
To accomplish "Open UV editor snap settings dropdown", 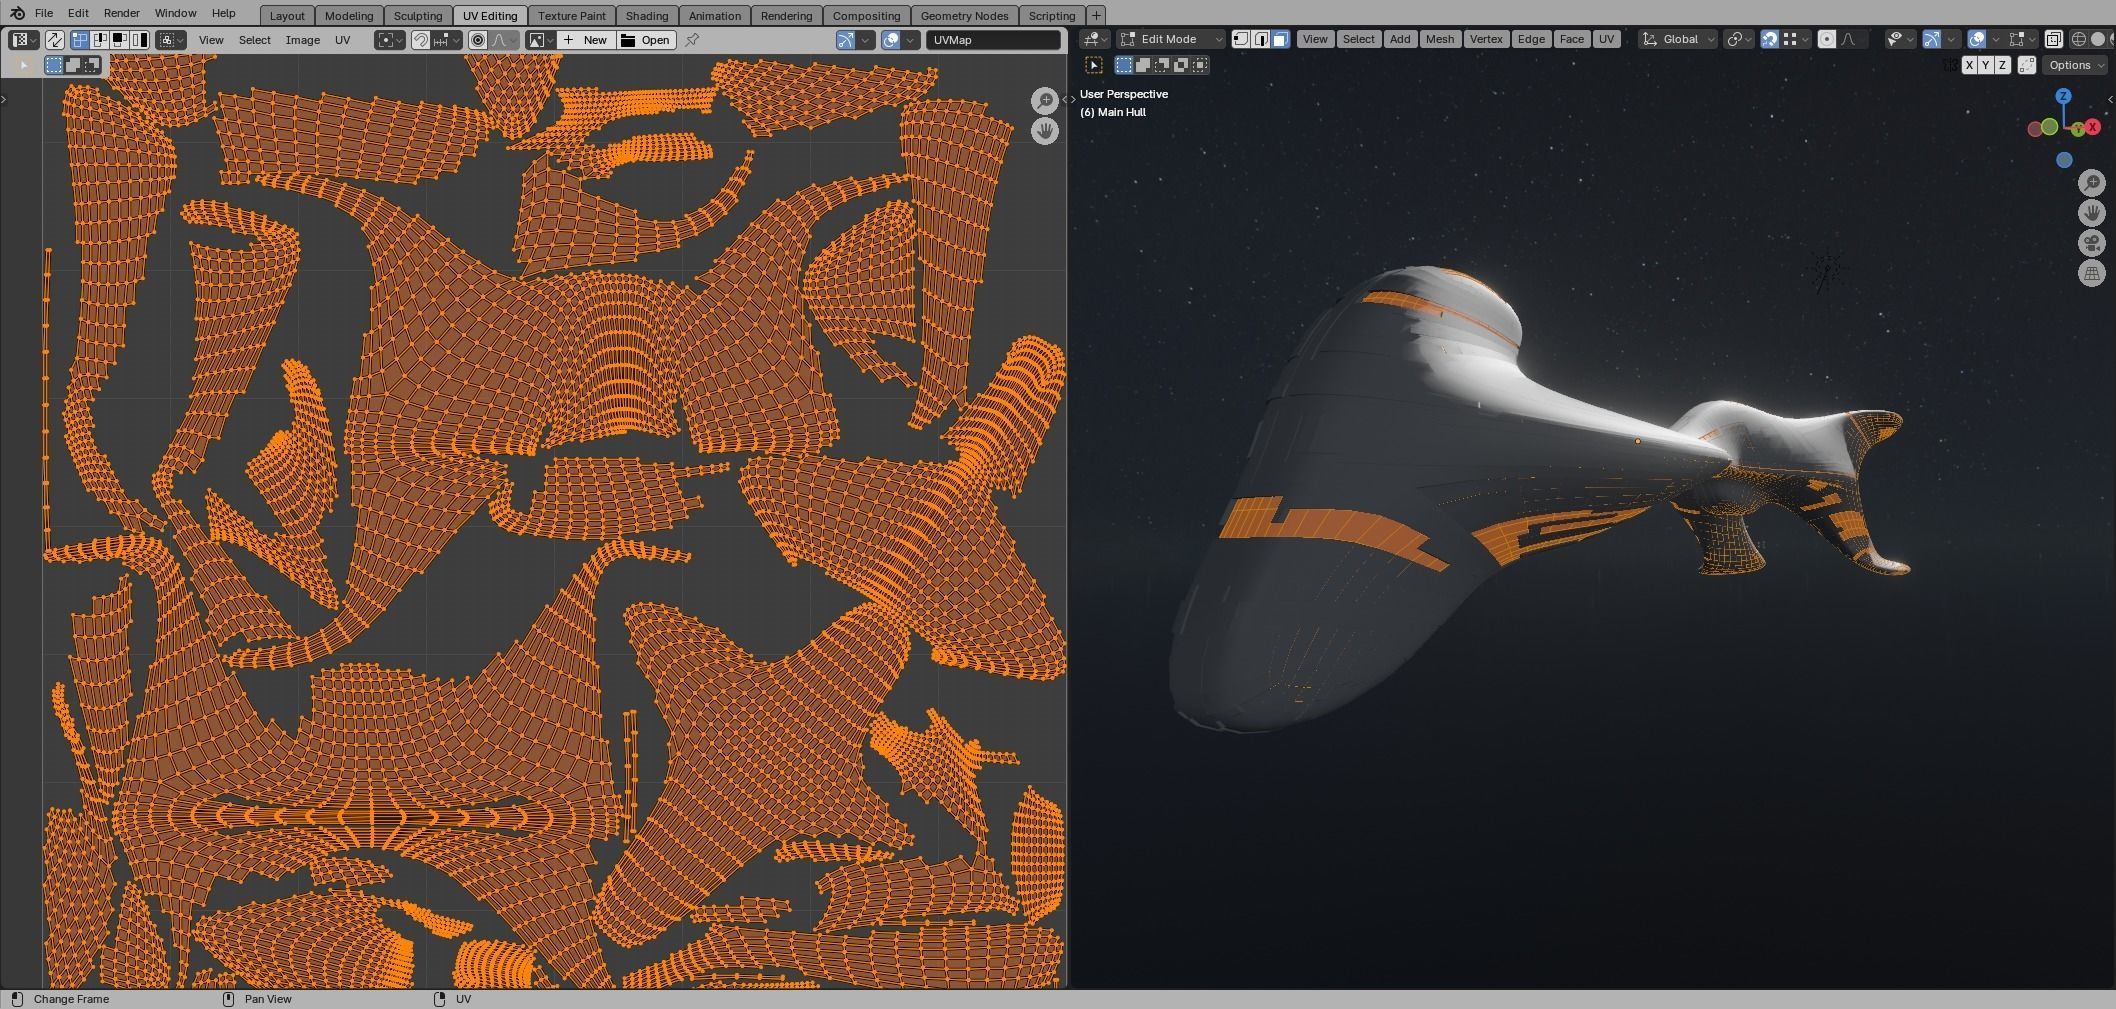I will 446,40.
